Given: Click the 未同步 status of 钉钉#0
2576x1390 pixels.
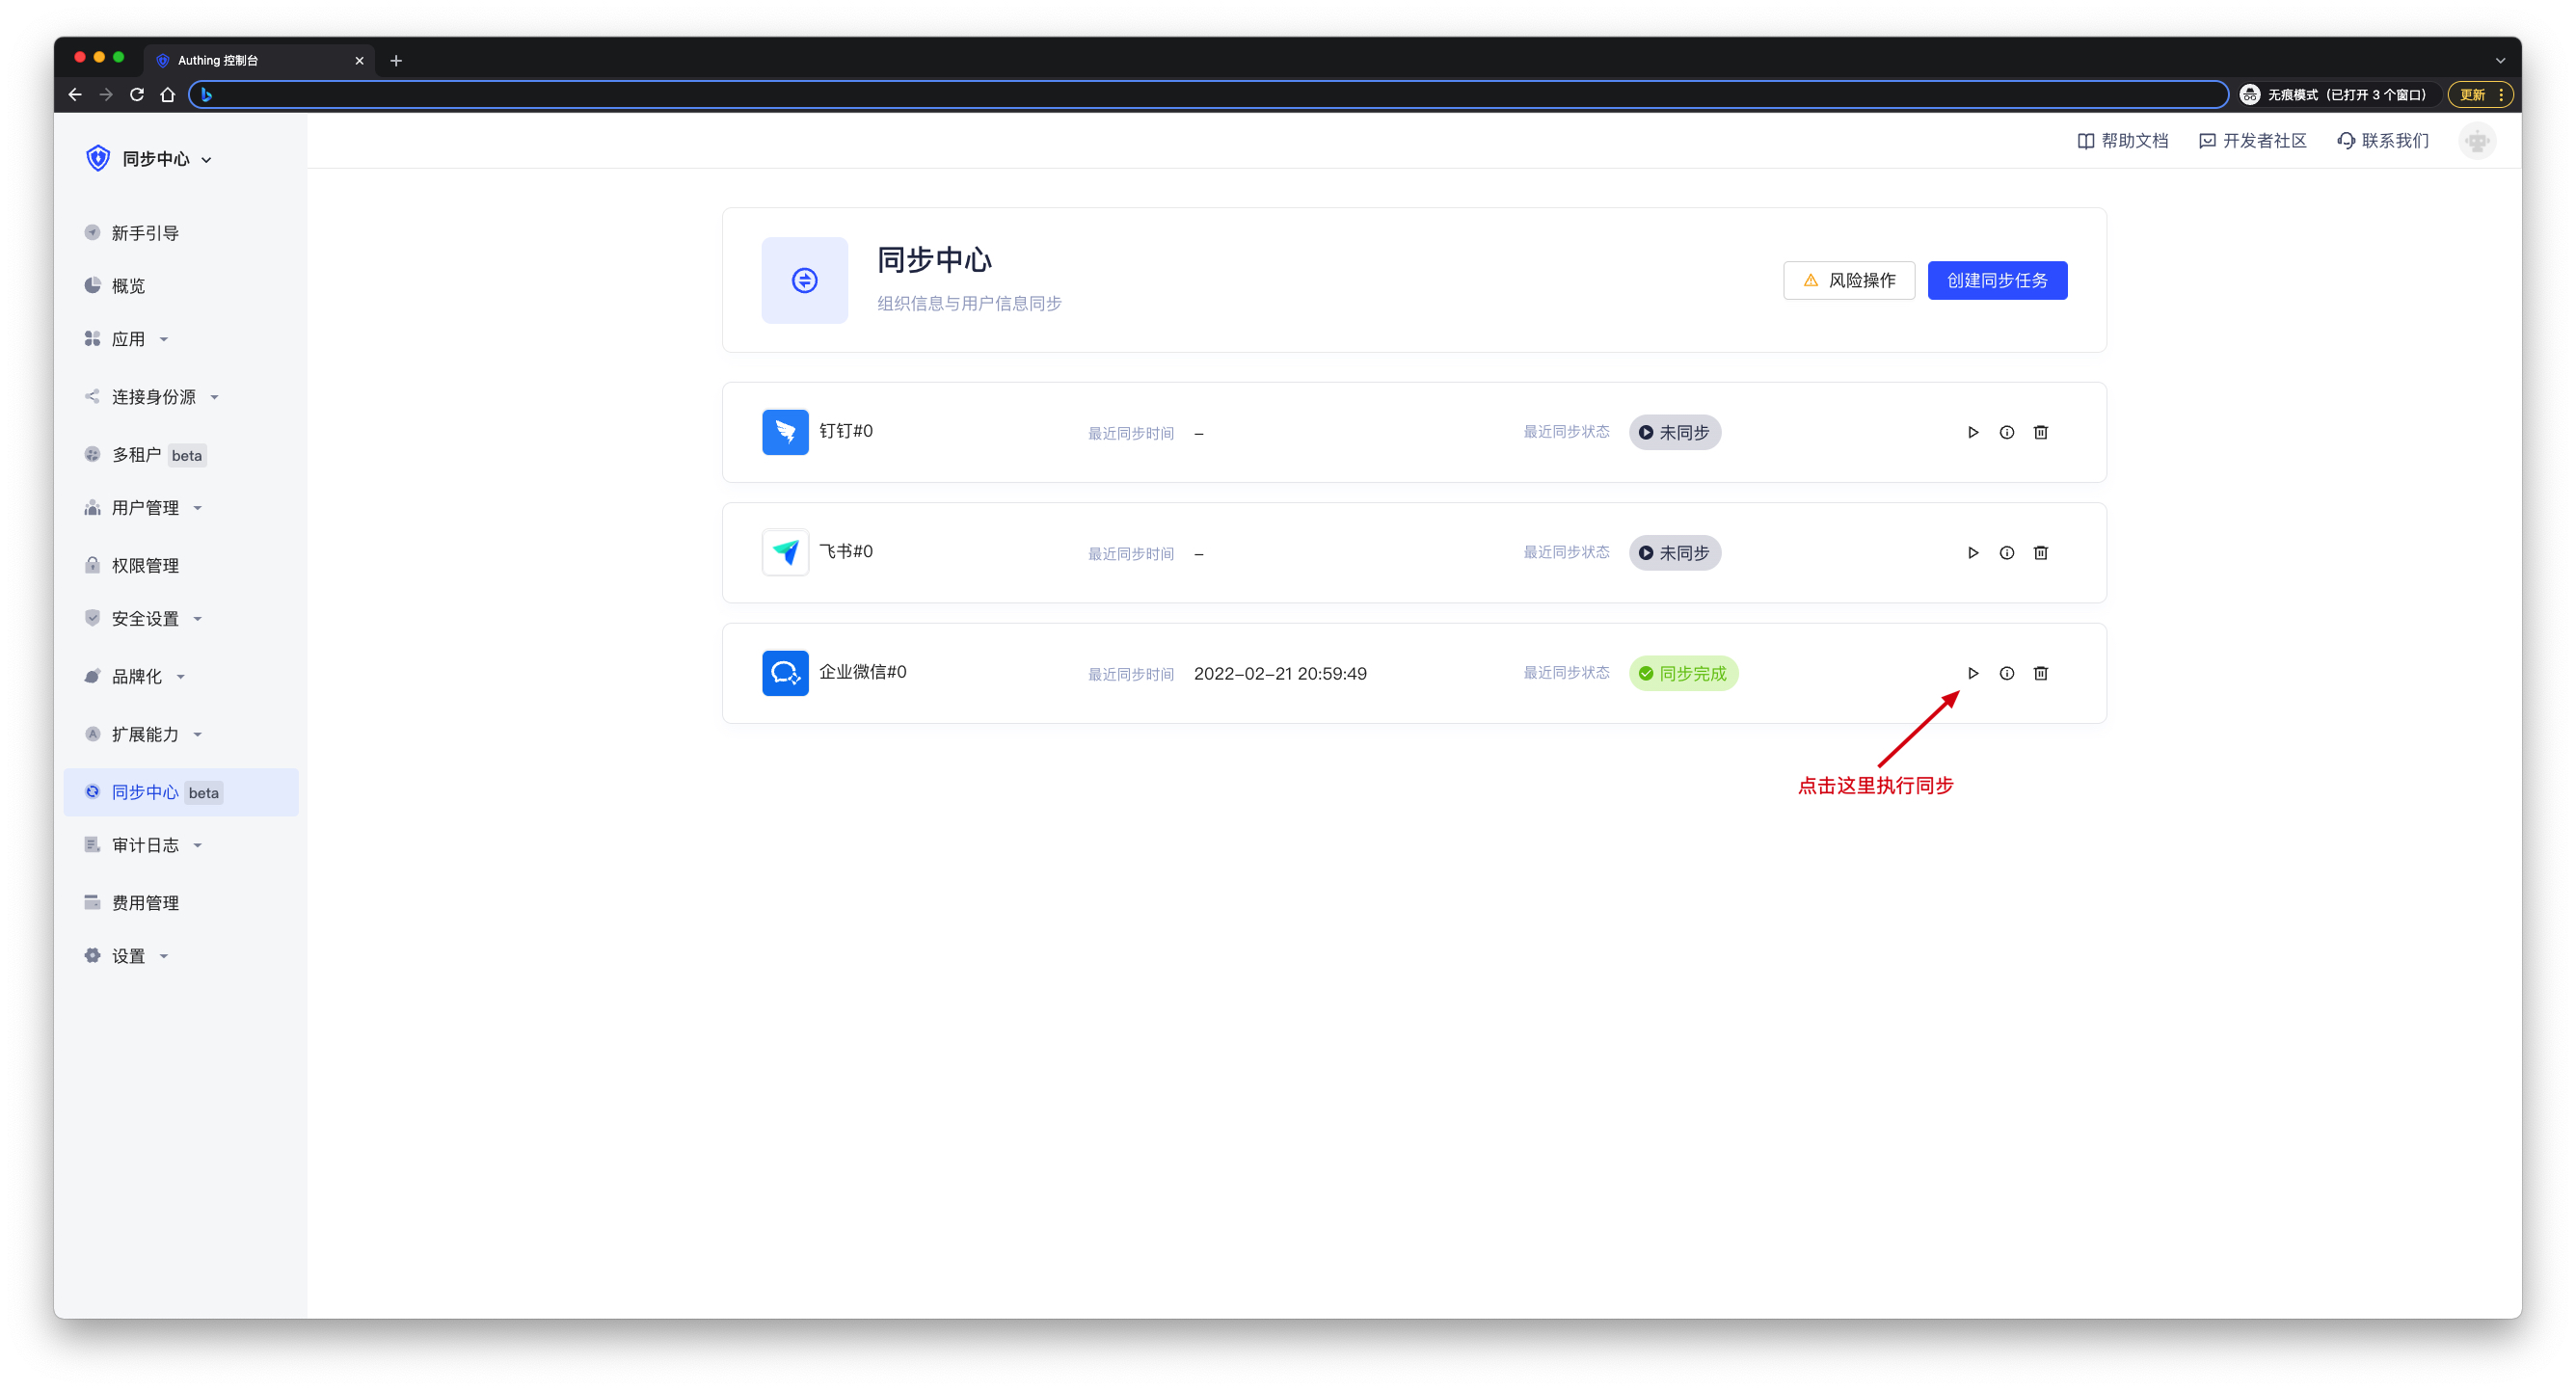Looking at the screenshot, I should pyautogui.click(x=1674, y=432).
